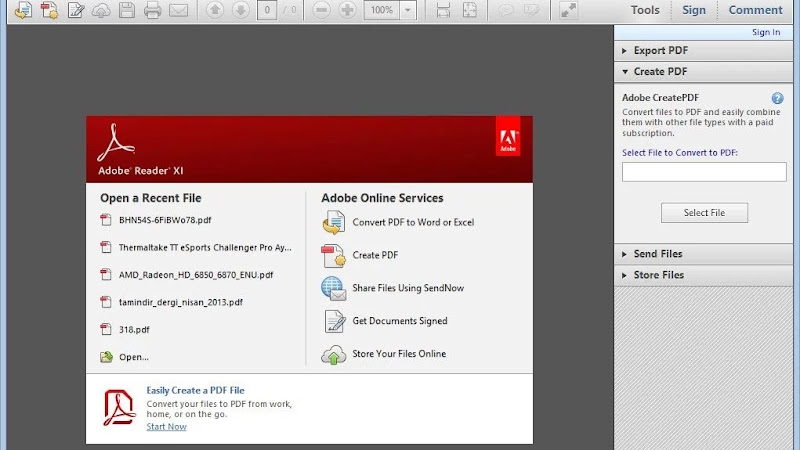This screenshot has width=800, height=450.
Task: Click the Edit/sign document toolbar icon
Action: point(76,10)
